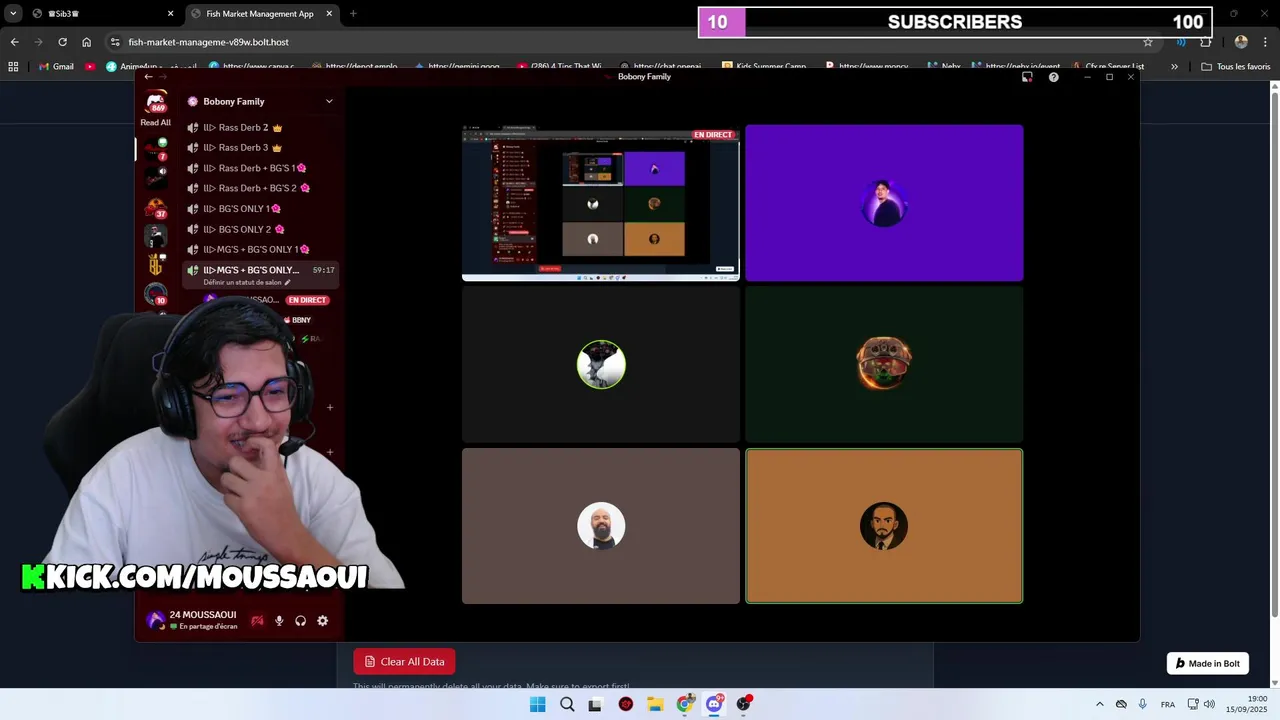Select bald bearded man participant tile
This screenshot has width=1280, height=720.
click(x=600, y=526)
